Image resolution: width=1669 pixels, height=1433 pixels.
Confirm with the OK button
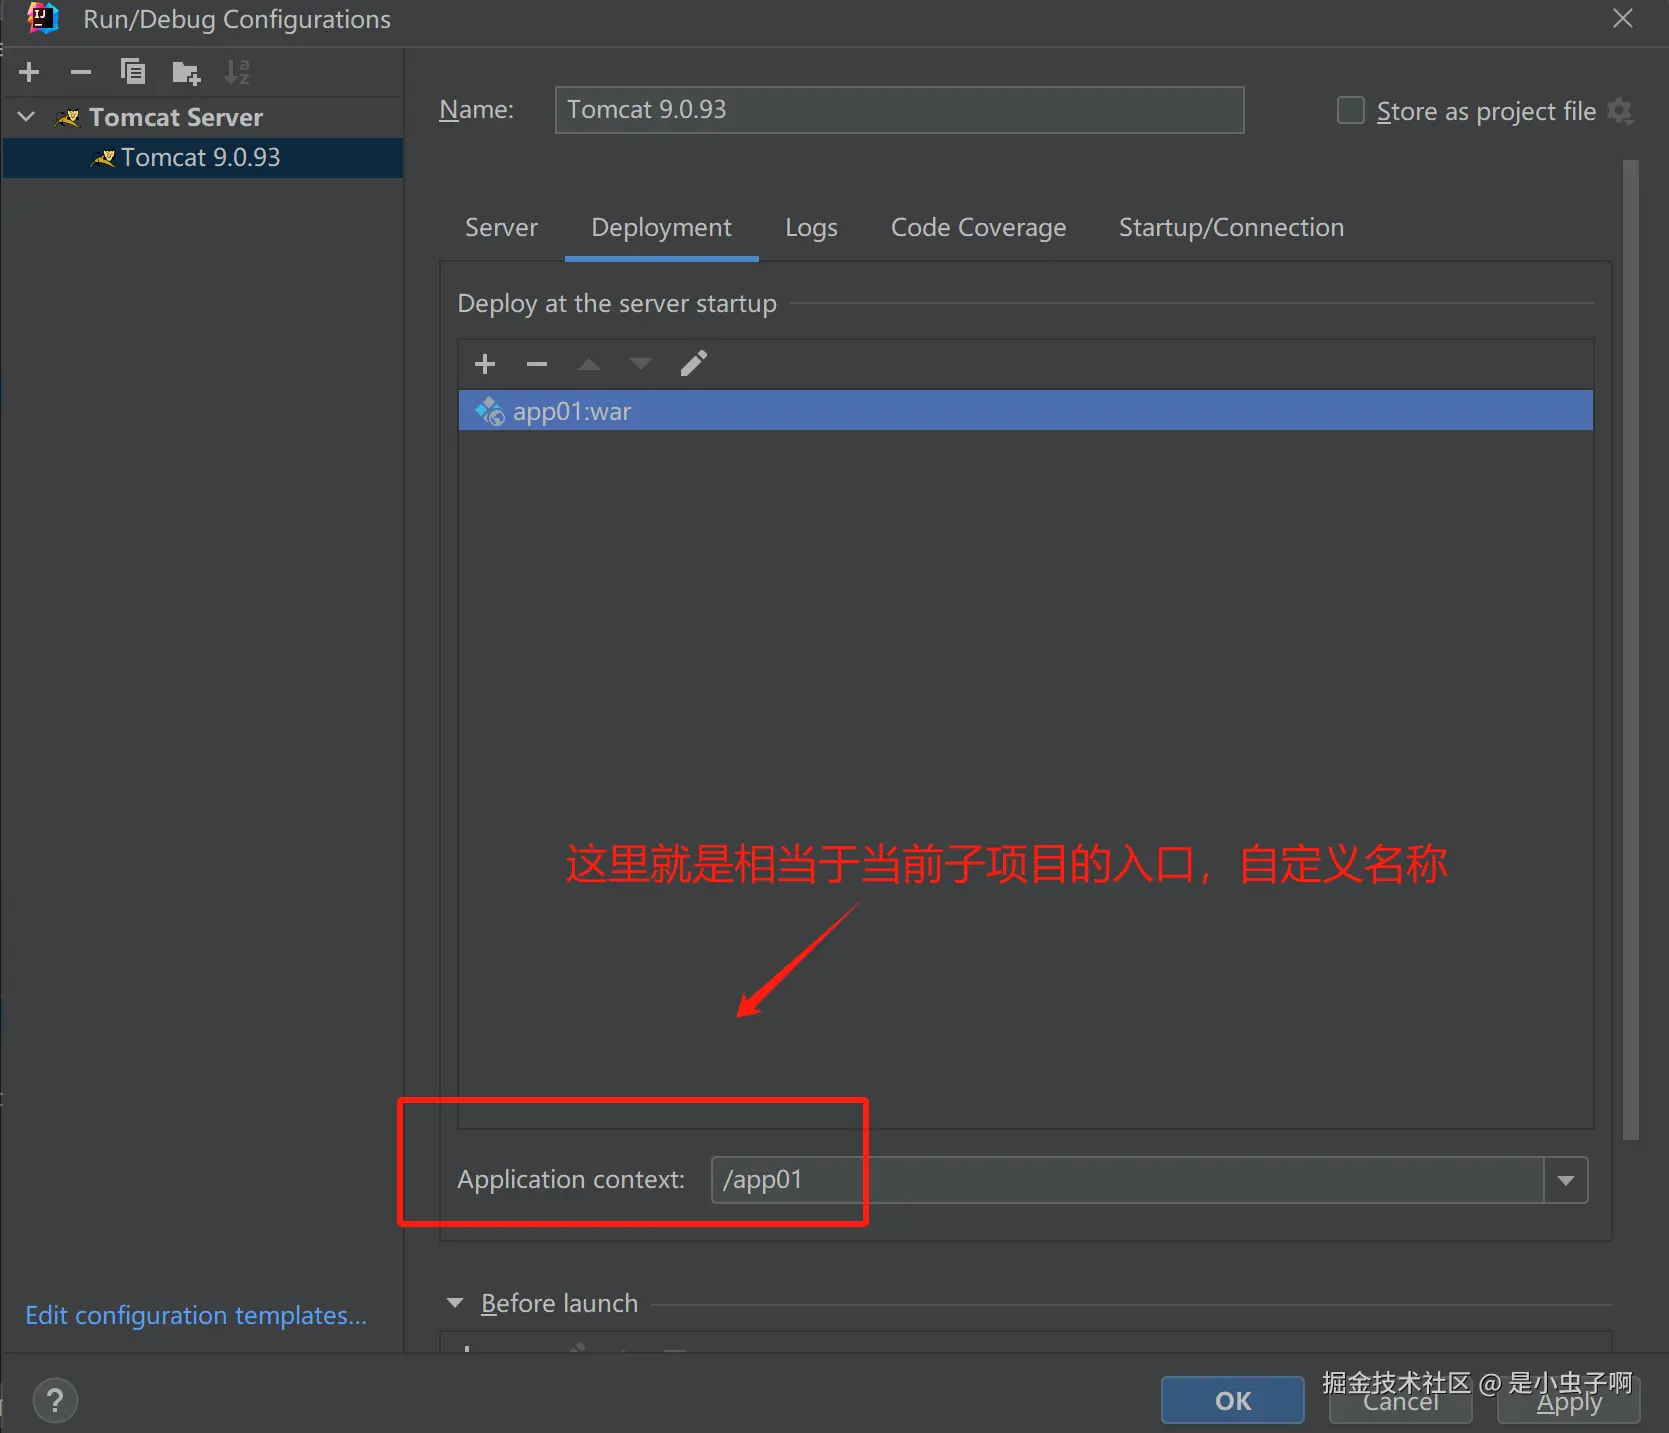click(1232, 1400)
